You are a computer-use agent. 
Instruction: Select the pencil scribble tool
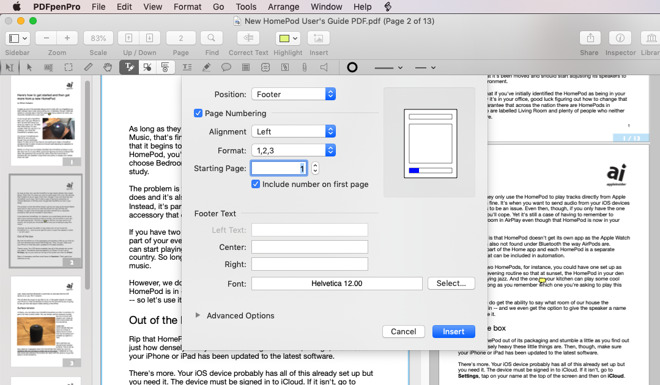(x=88, y=67)
